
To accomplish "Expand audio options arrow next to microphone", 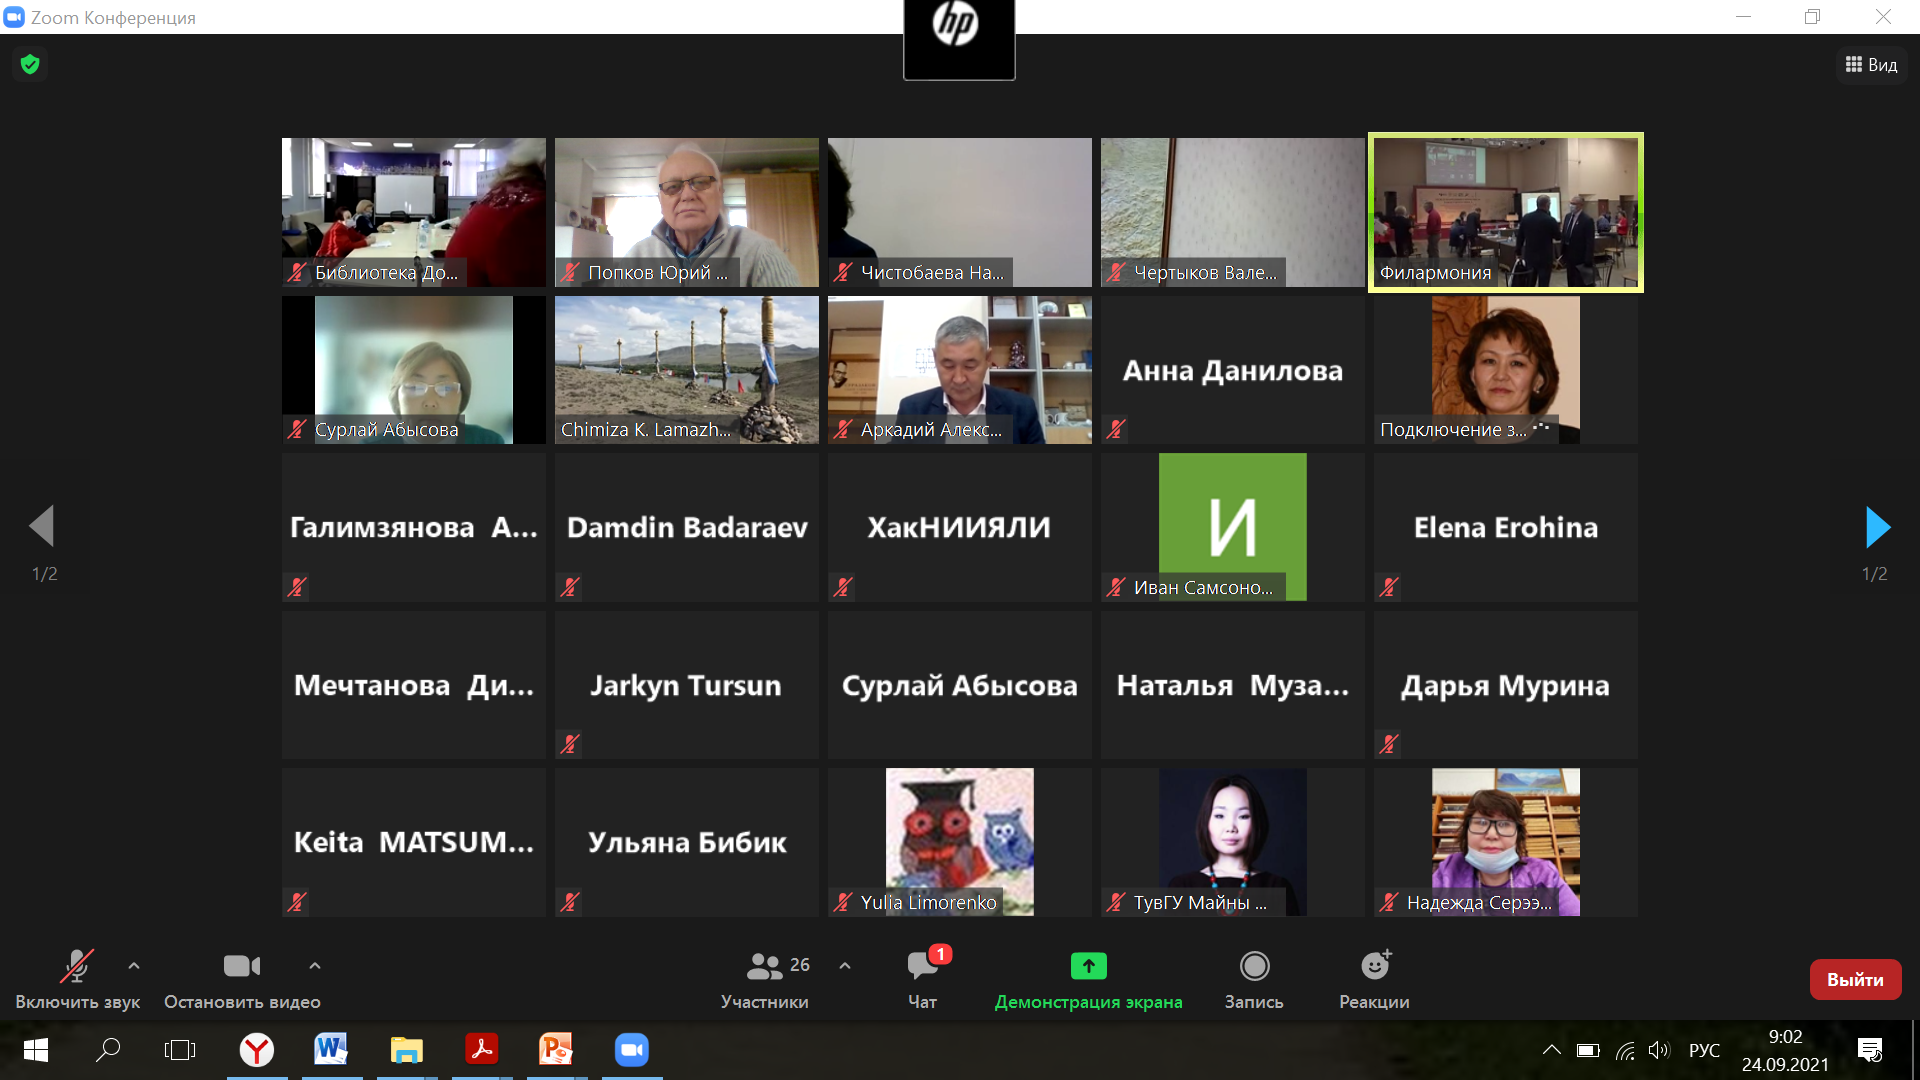I will 134,966.
